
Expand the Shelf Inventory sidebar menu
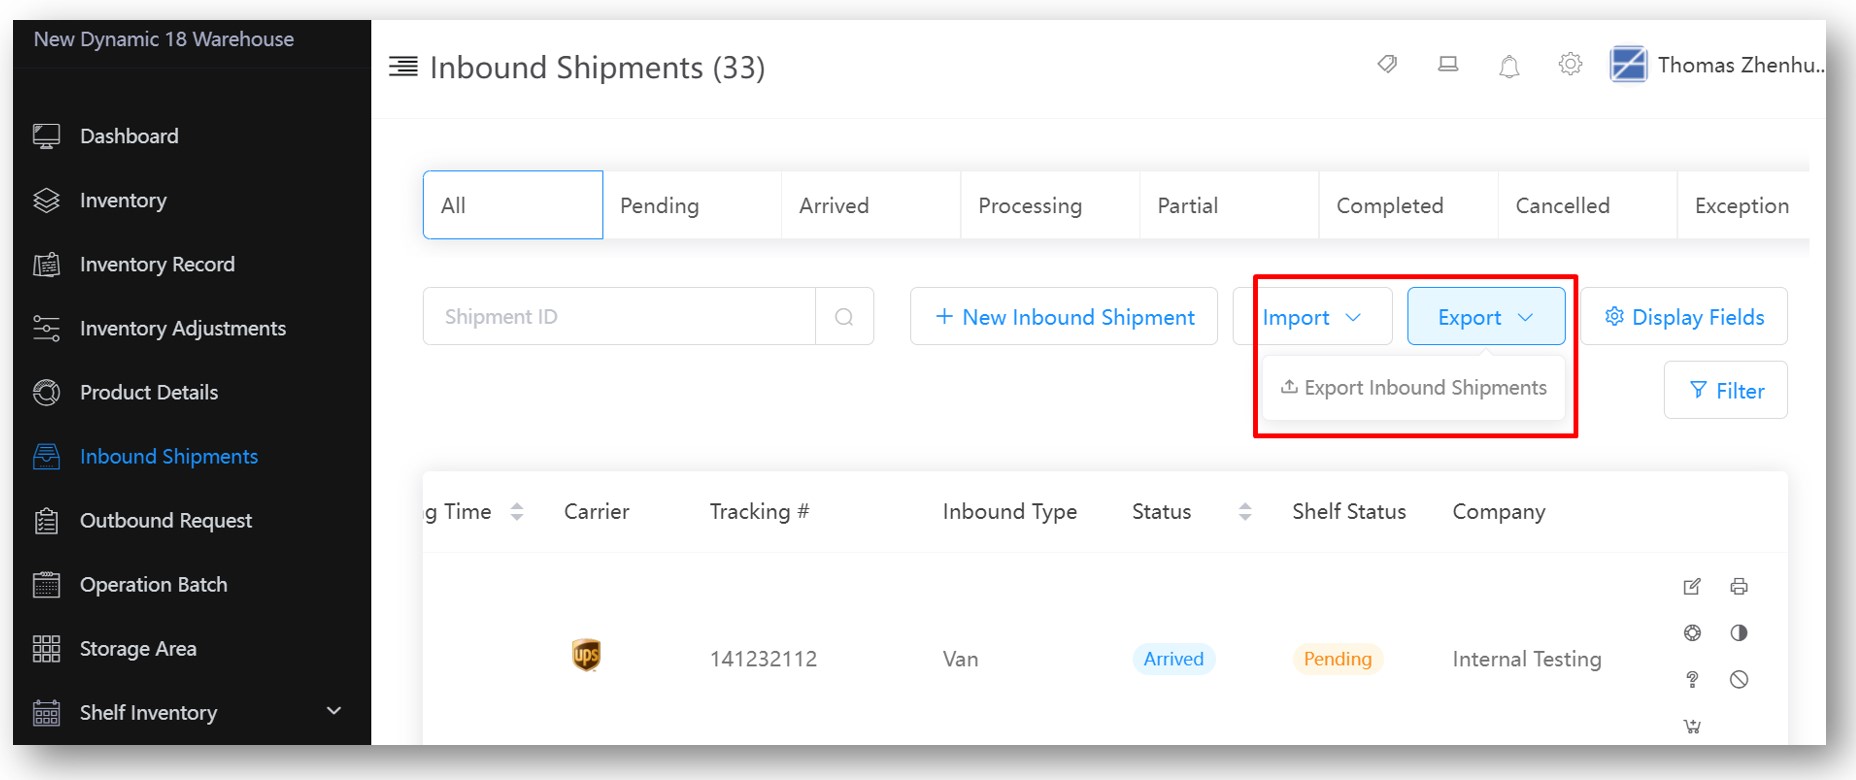[334, 711]
